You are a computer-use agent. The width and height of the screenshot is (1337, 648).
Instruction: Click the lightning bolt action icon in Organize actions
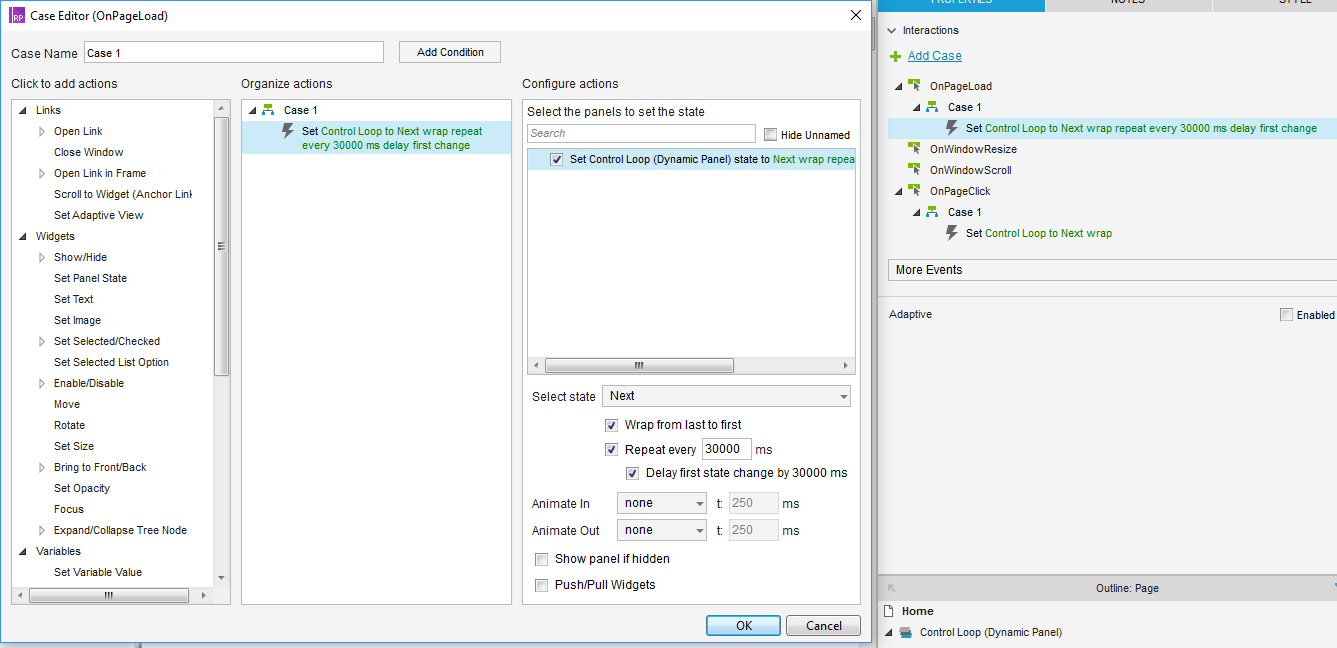[288, 132]
